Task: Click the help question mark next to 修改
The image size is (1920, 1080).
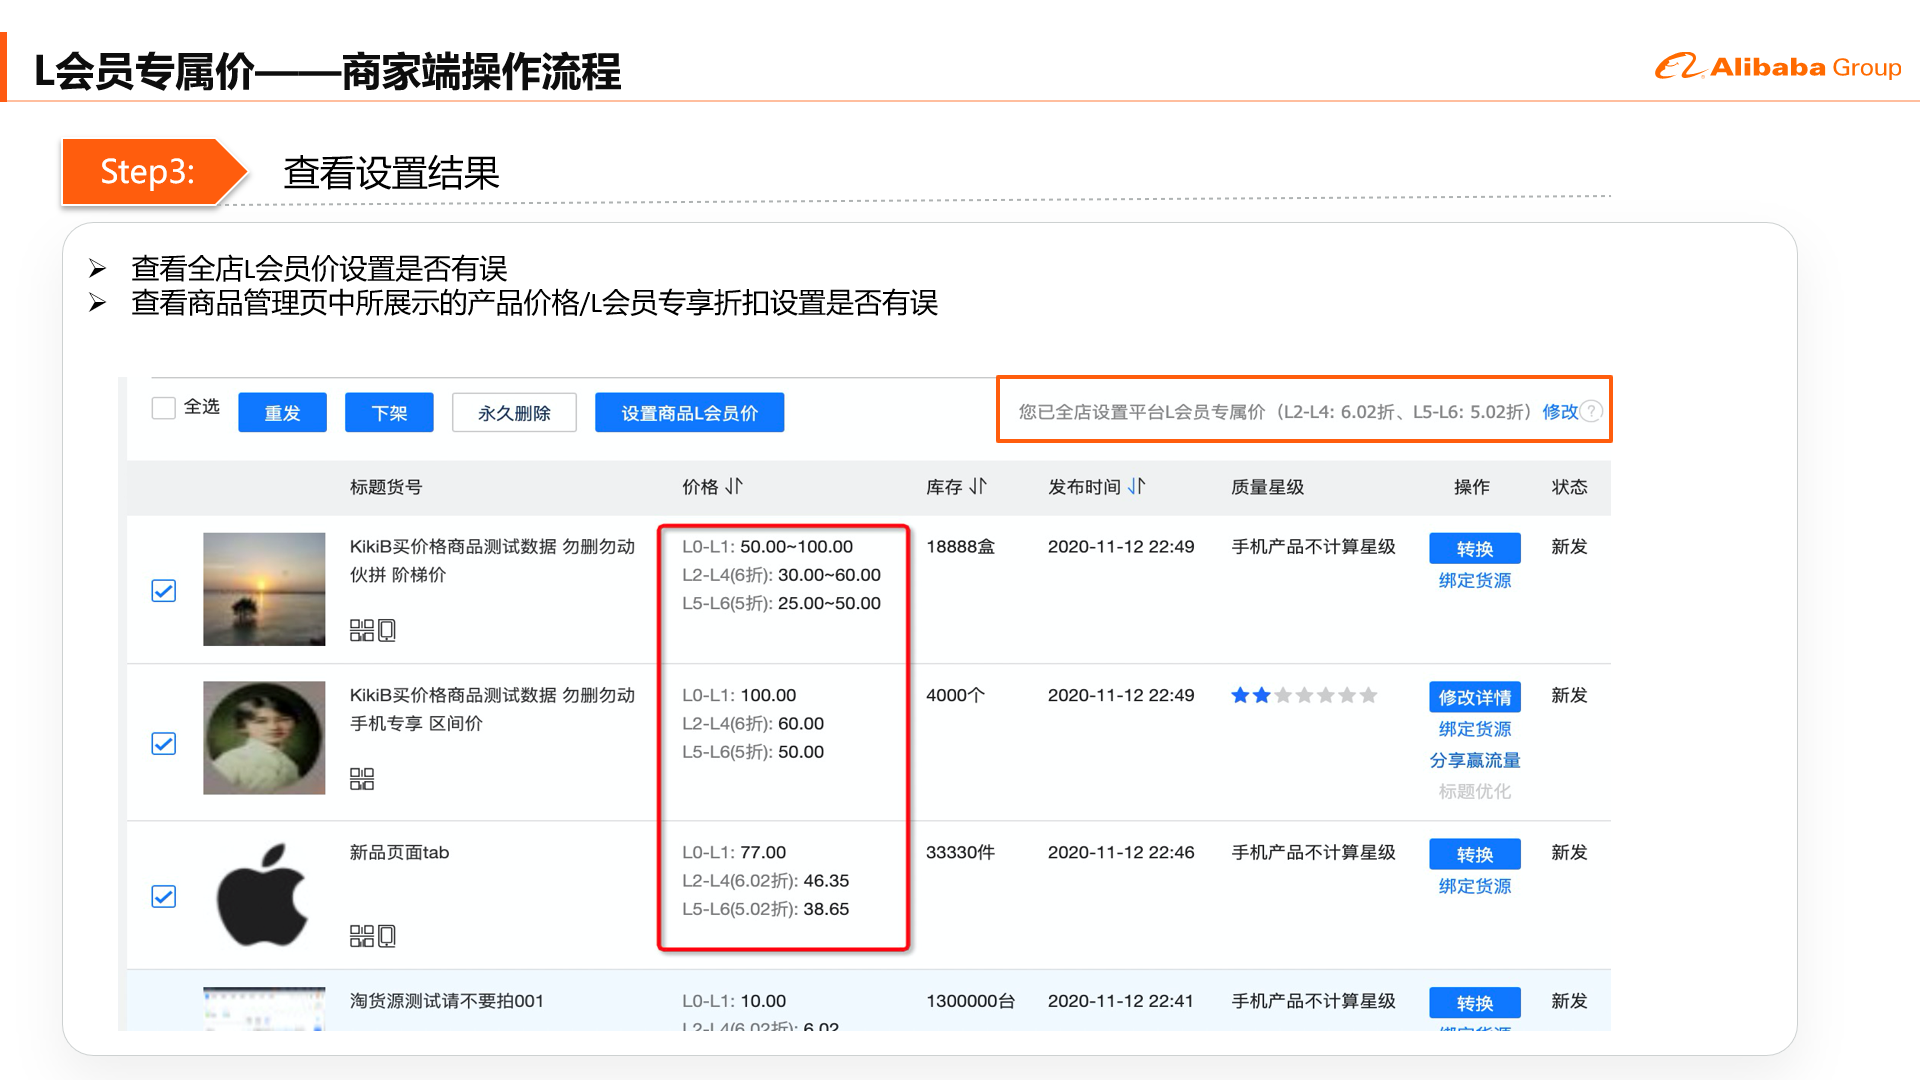Action: point(1591,411)
